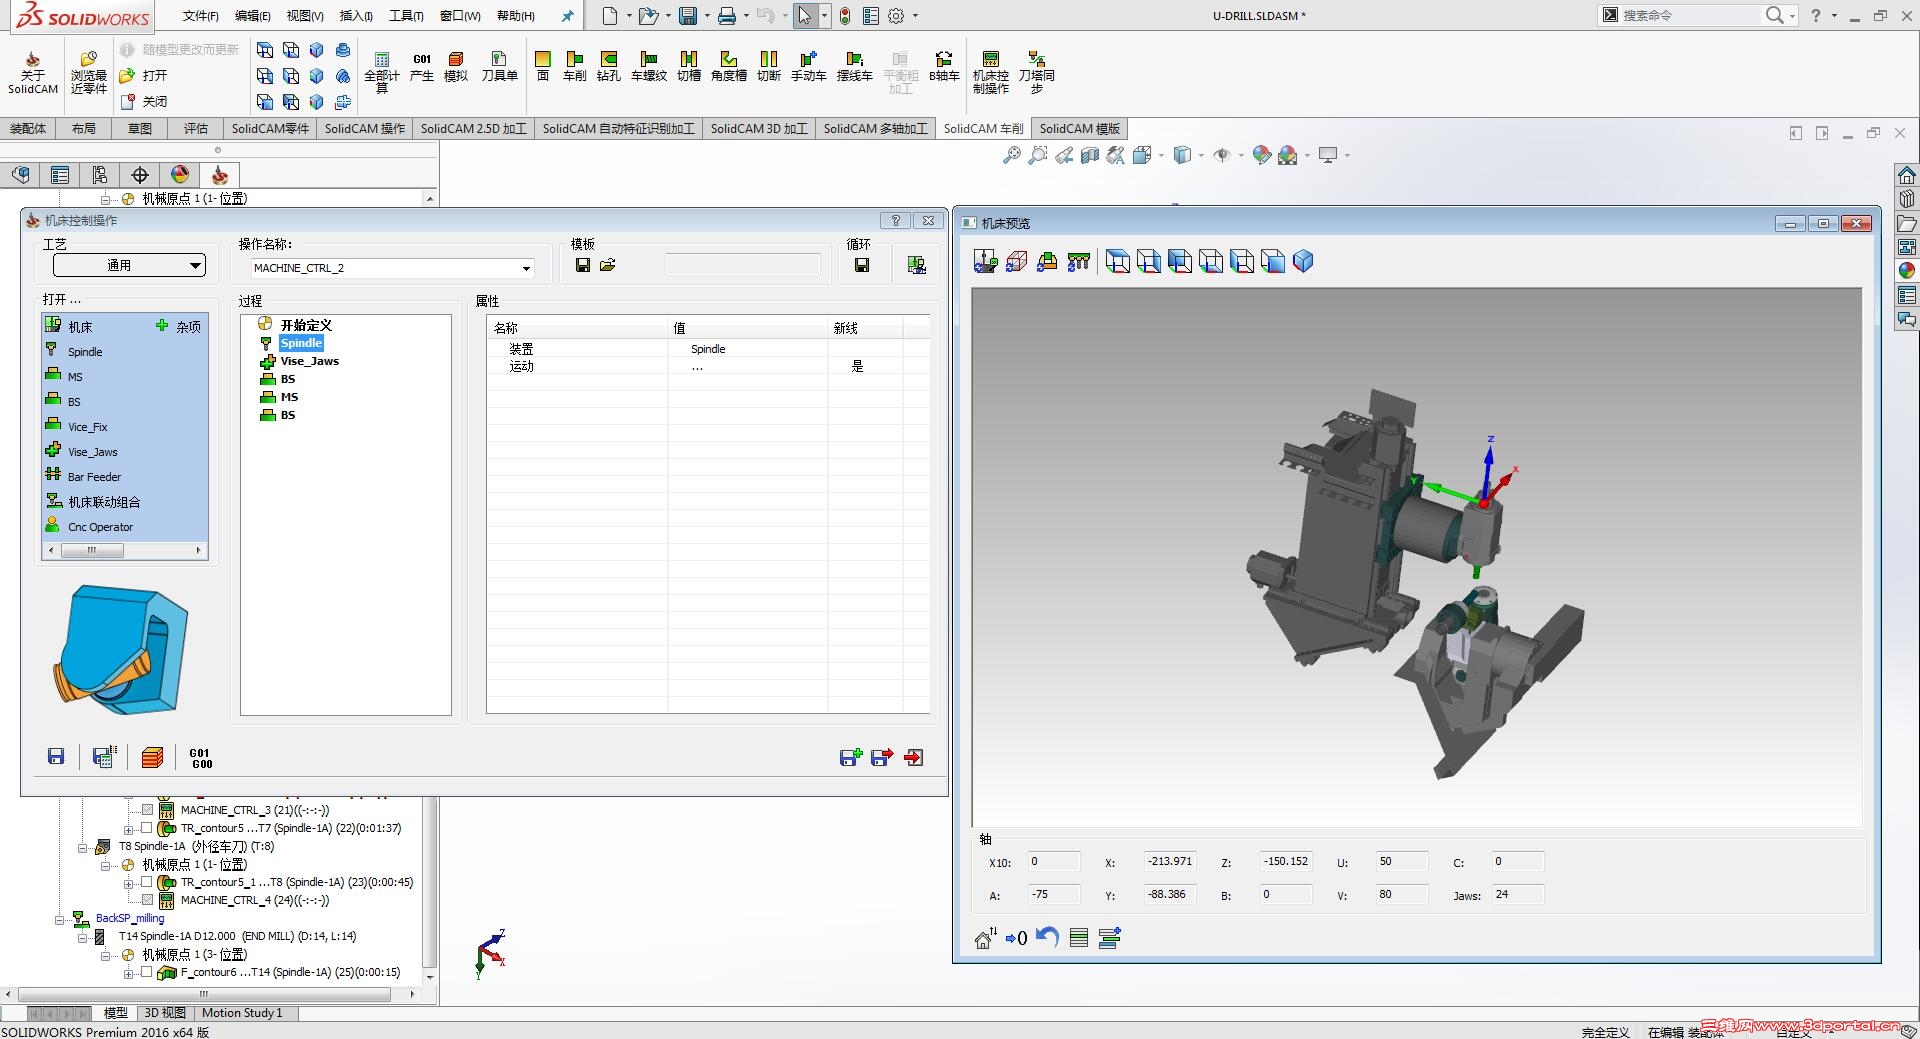
Task: Click the A axis value field (-75)
Action: point(1054,894)
